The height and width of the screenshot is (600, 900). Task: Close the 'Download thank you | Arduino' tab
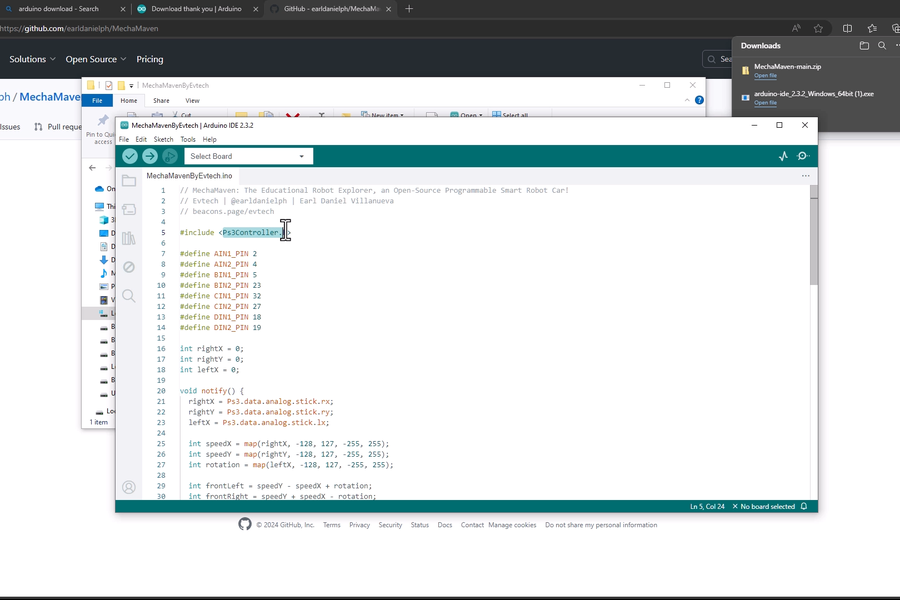pos(256,9)
